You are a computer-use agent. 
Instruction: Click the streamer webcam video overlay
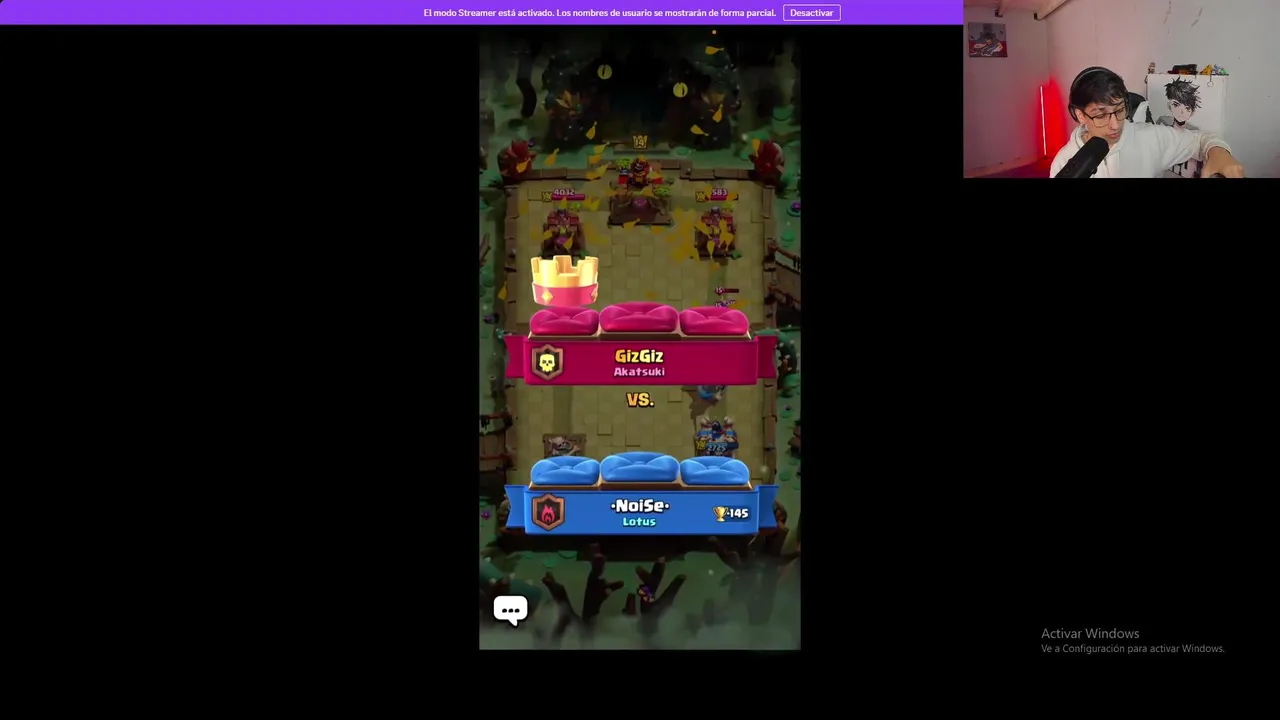[x=1121, y=89]
